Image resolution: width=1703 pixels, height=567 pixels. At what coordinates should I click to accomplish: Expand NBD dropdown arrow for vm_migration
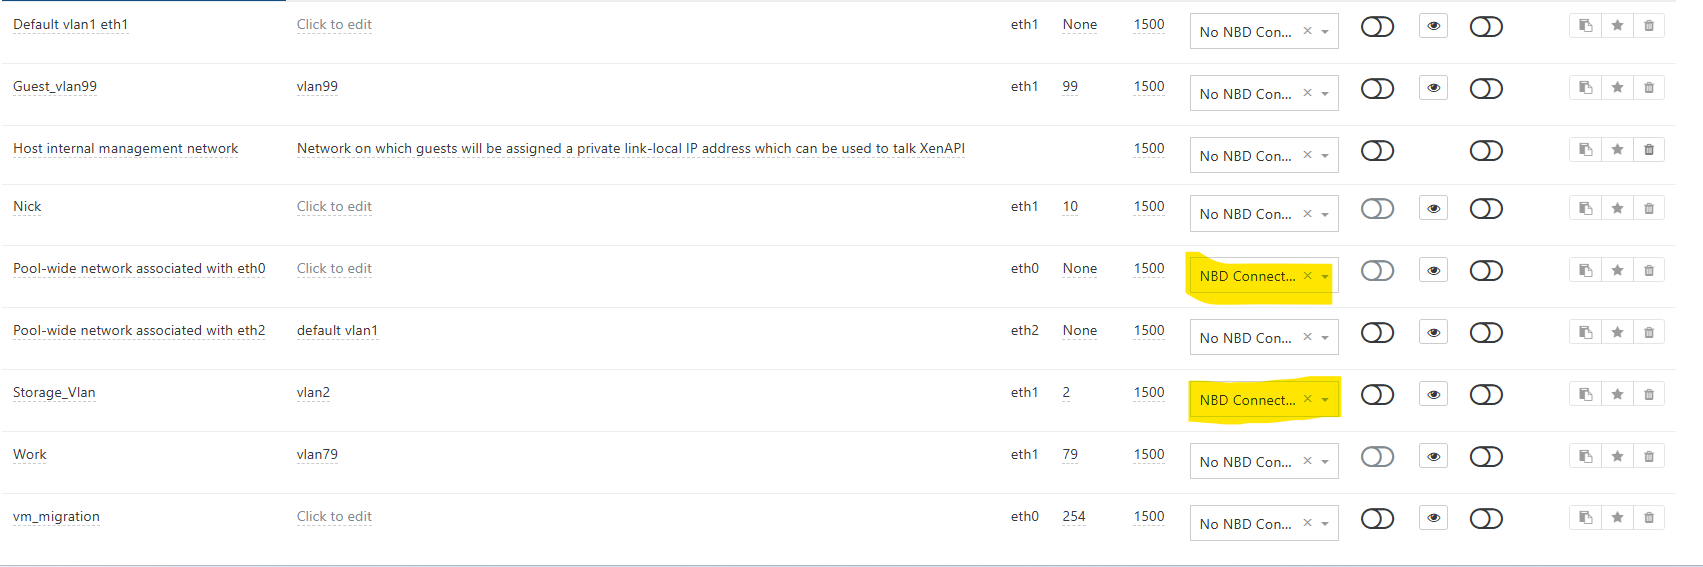coord(1325,524)
